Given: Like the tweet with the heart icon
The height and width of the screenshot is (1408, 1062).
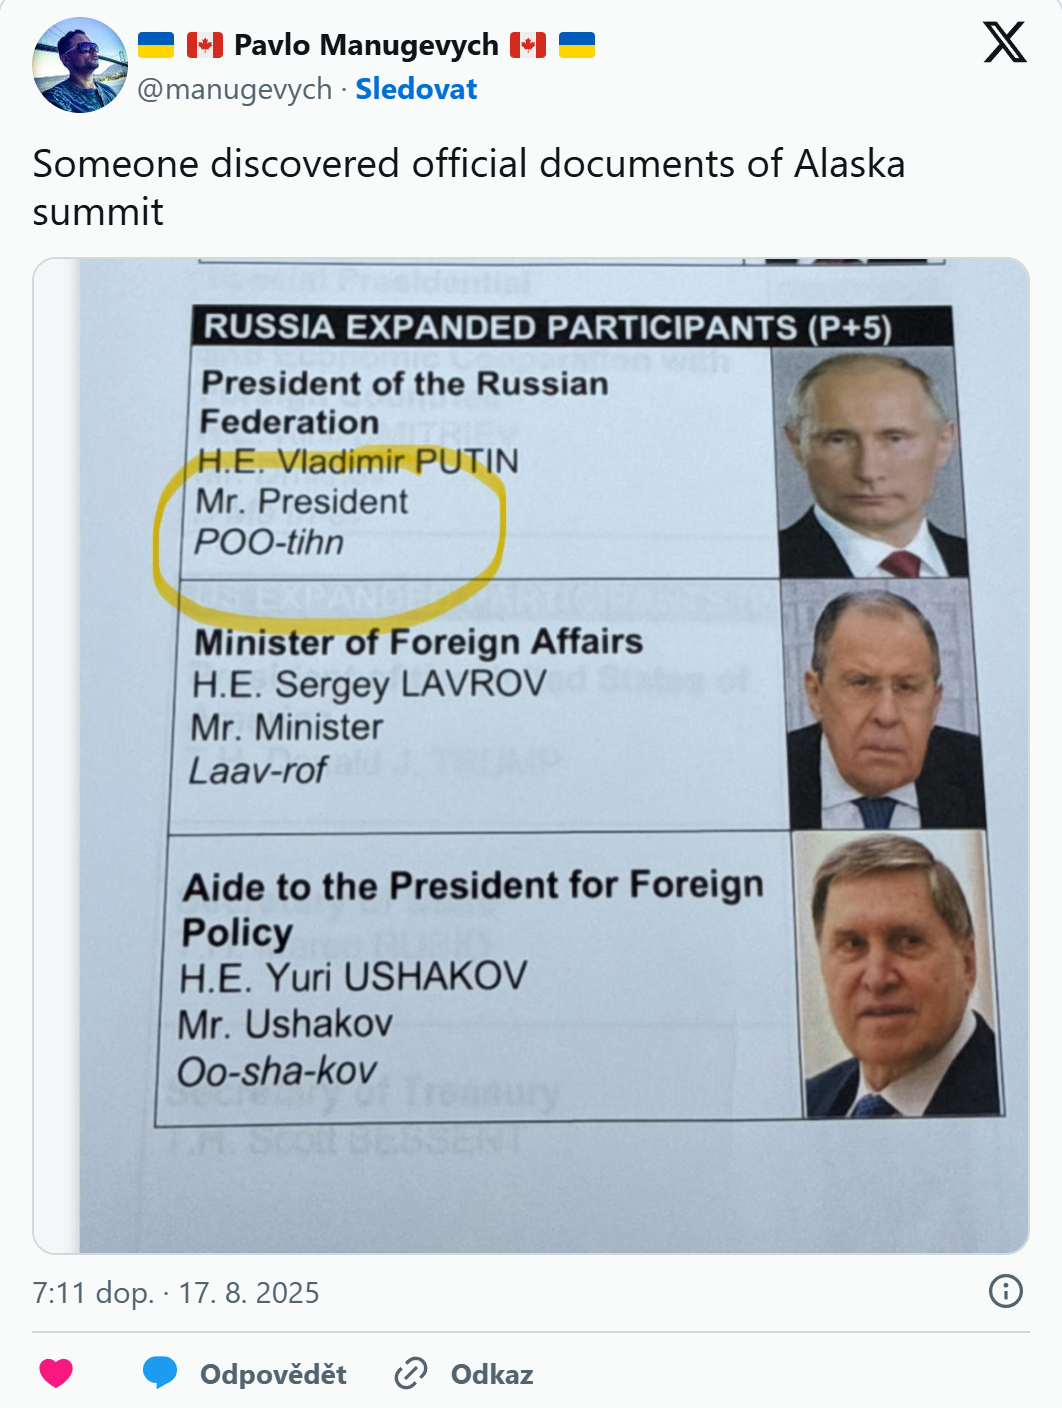Looking at the screenshot, I should pyautogui.click(x=56, y=1373).
